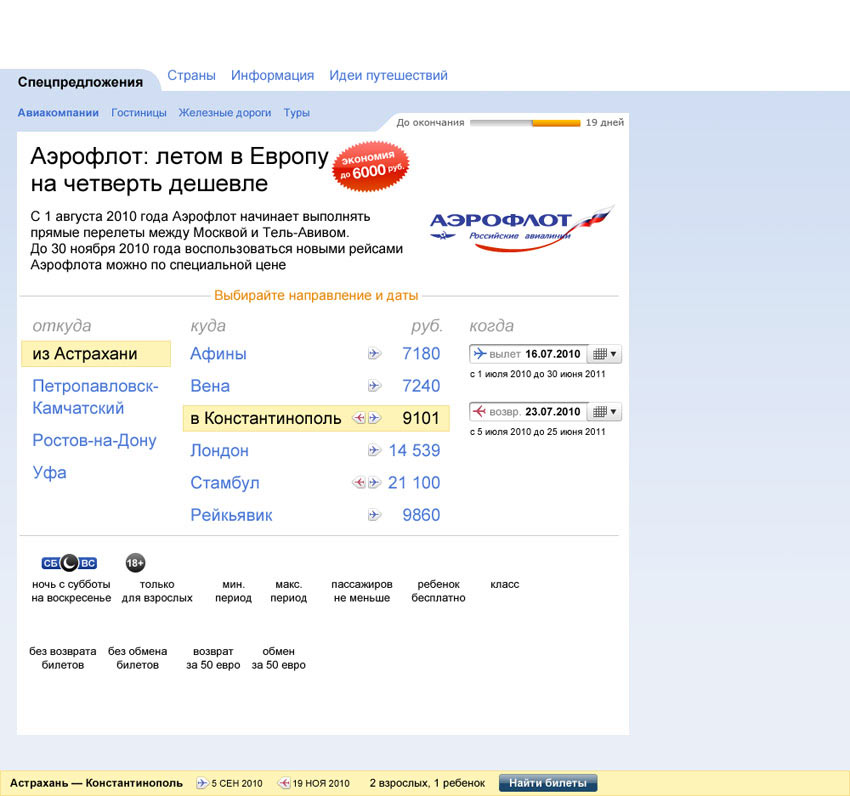This screenshot has height=796, width=850.
Task: Open the departure date calendar dropdown
Action: (605, 354)
